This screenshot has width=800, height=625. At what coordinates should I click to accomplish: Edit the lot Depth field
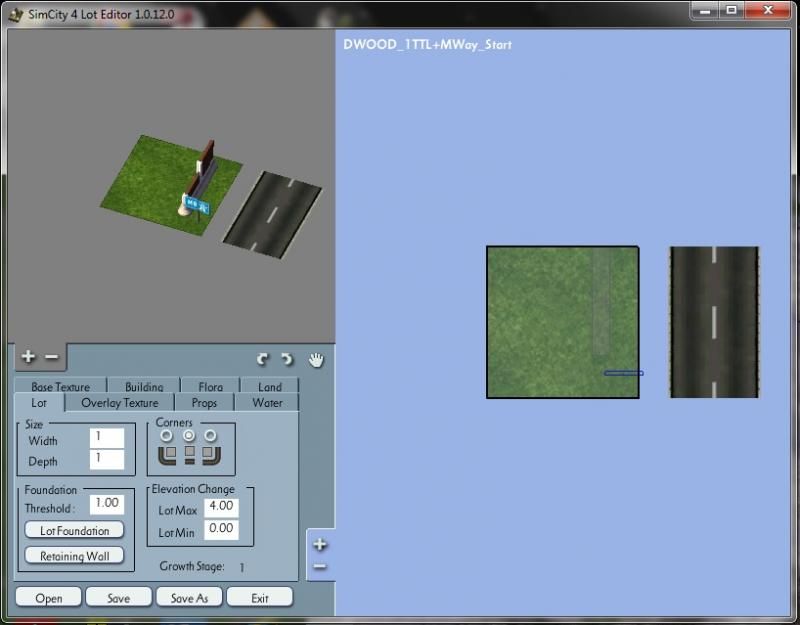coord(107,459)
